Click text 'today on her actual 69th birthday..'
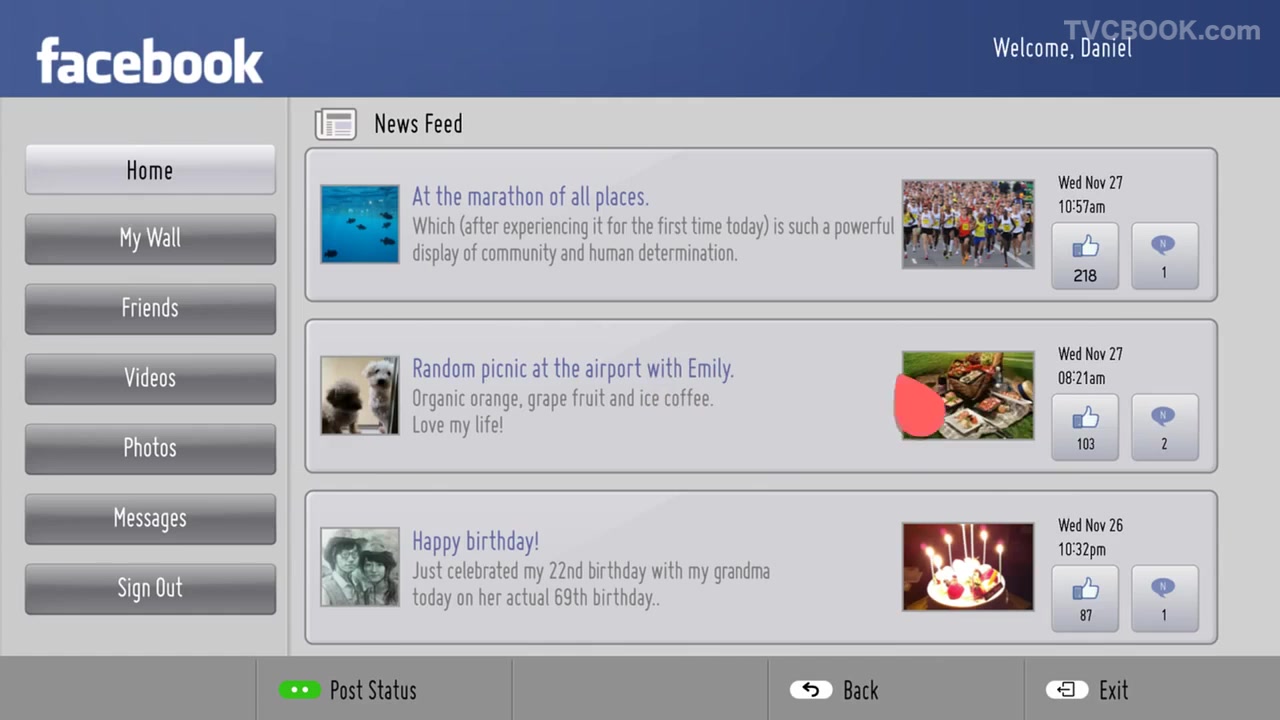Screen dimensions: 1280x720 536,598
